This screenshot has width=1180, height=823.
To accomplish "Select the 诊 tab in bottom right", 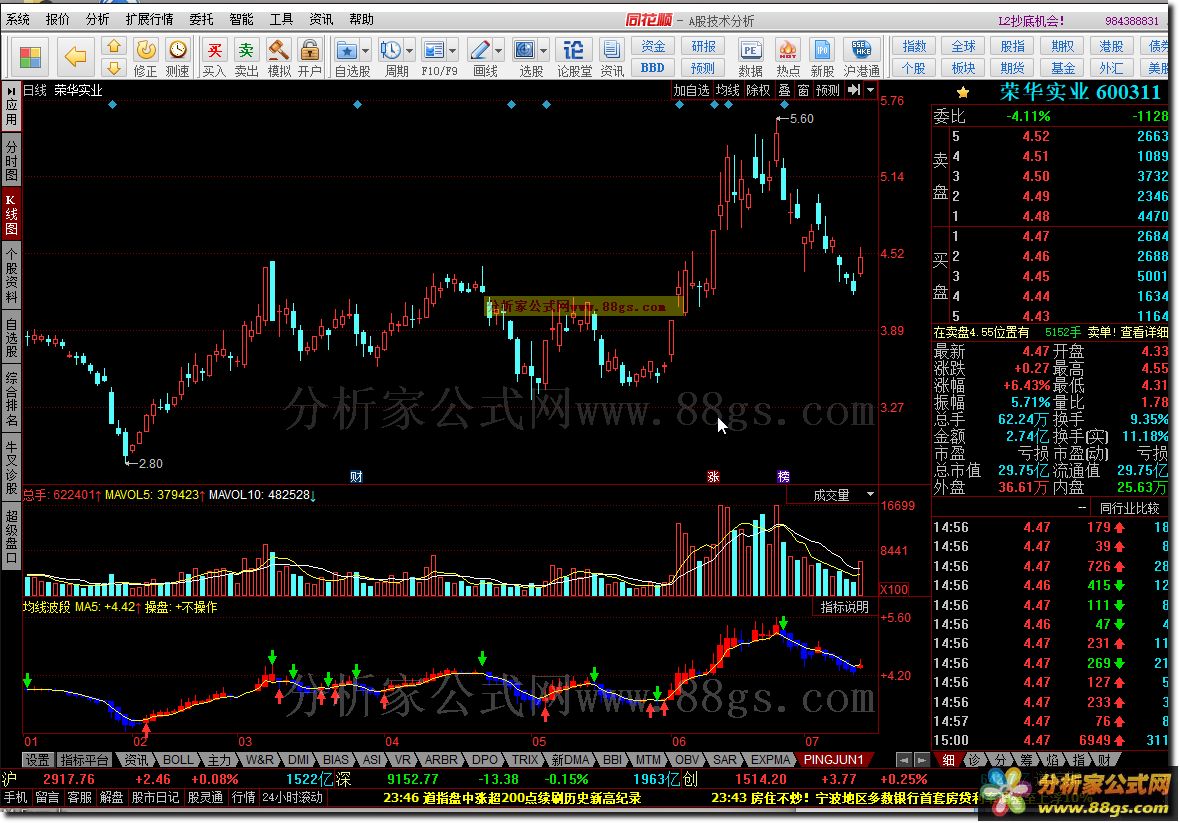I will tap(974, 760).
